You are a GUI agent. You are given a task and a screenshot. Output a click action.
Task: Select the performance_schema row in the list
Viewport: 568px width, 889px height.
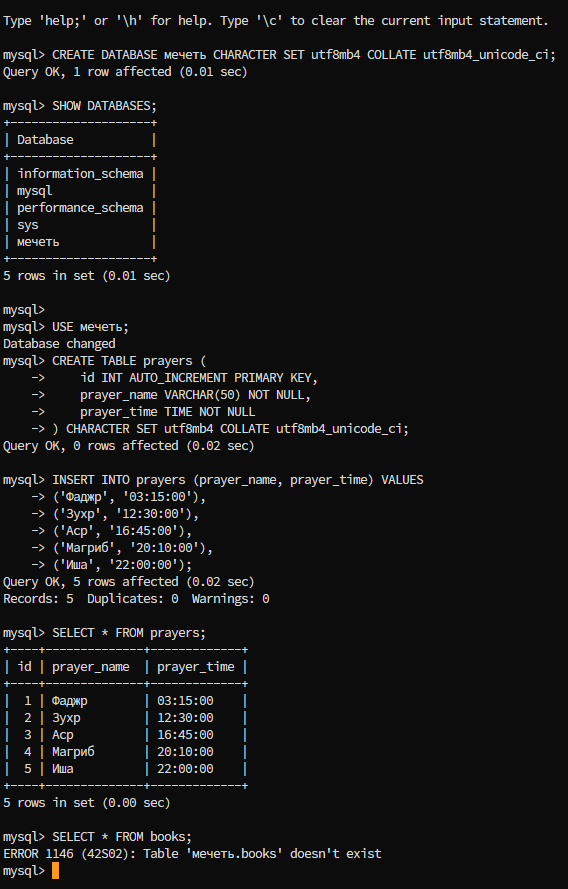[x=80, y=208]
